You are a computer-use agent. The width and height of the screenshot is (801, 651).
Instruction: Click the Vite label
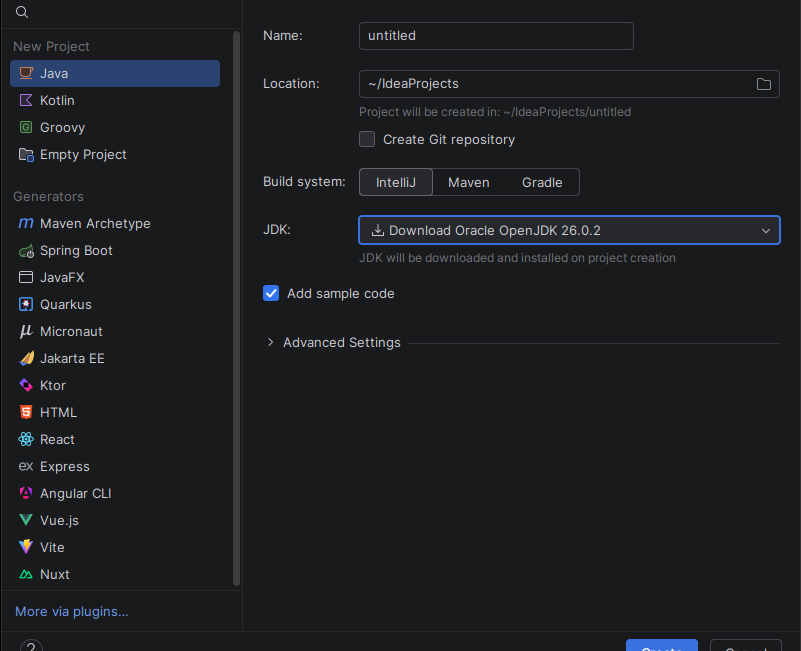(x=52, y=548)
